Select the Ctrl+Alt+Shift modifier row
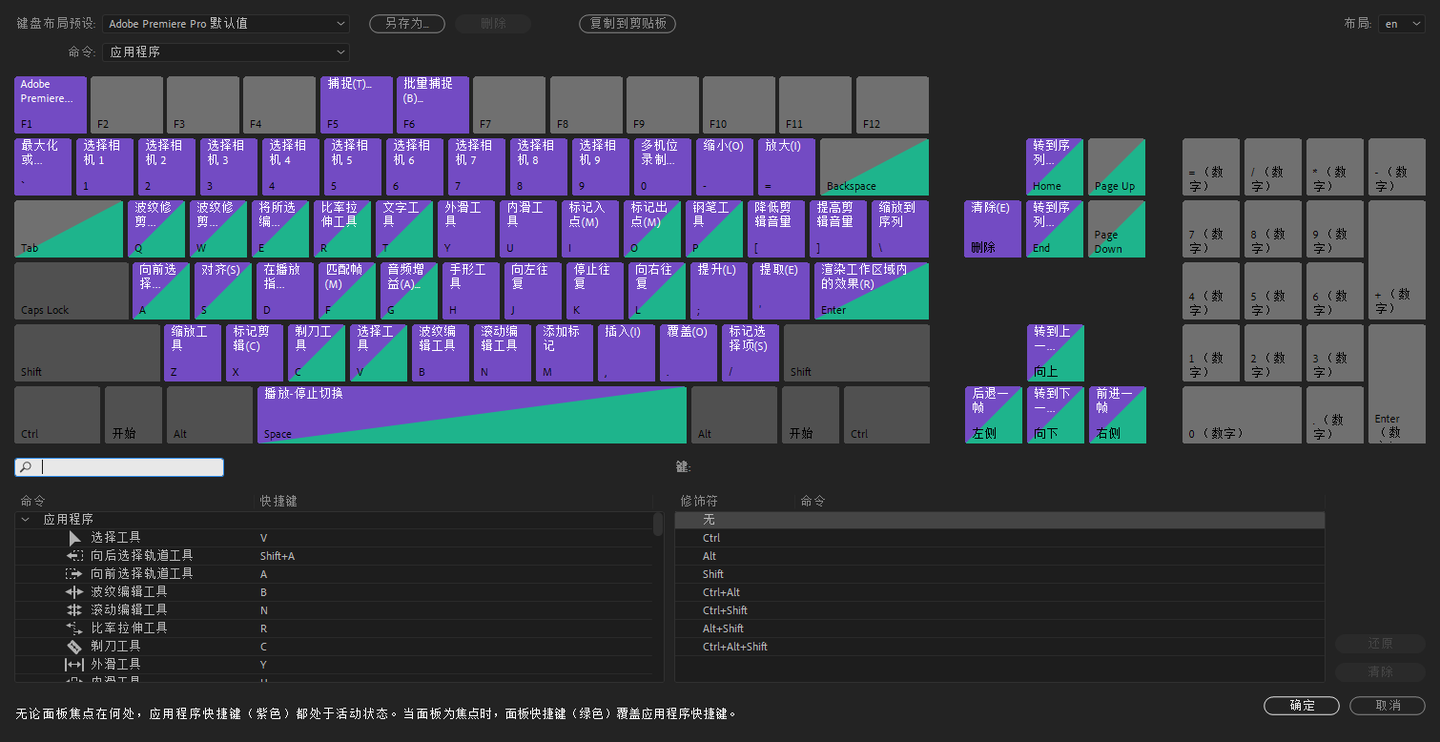 (1000, 646)
